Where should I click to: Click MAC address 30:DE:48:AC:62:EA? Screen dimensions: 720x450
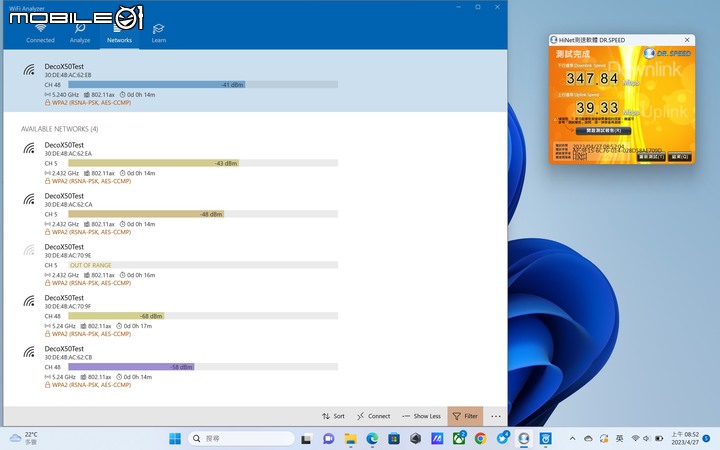click(x=68, y=153)
